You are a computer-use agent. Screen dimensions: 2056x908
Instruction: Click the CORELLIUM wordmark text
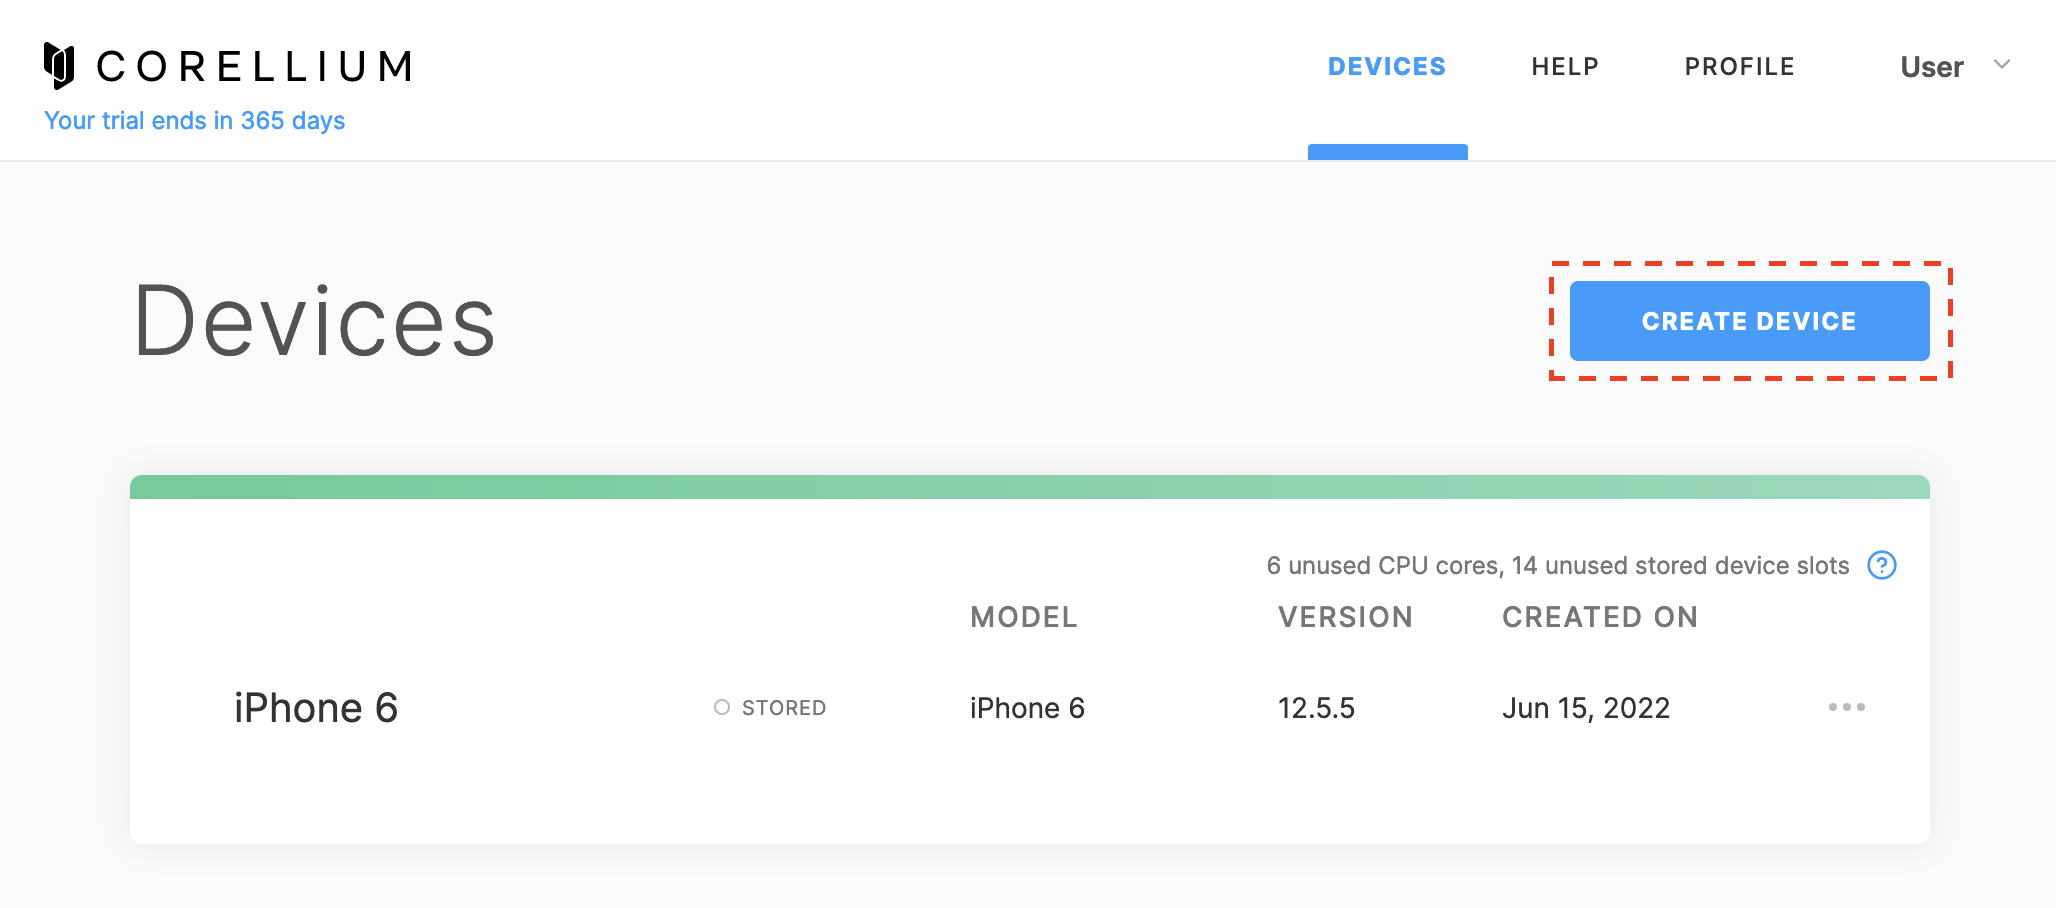(254, 67)
